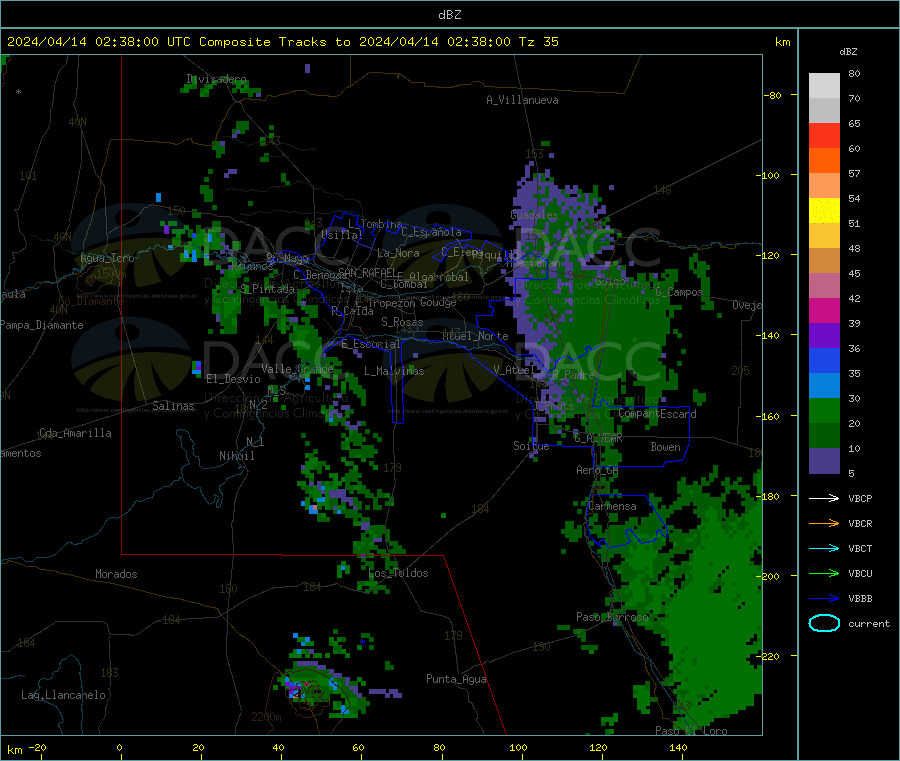900x761 pixels.
Task: Click the cyan 'current' ellipse legend icon
Action: [x=824, y=623]
